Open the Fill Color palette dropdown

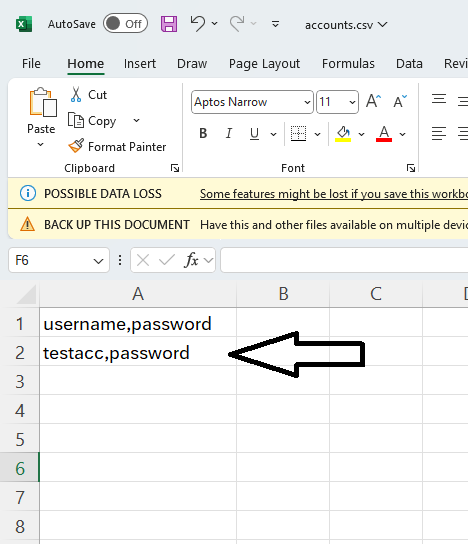click(x=361, y=134)
